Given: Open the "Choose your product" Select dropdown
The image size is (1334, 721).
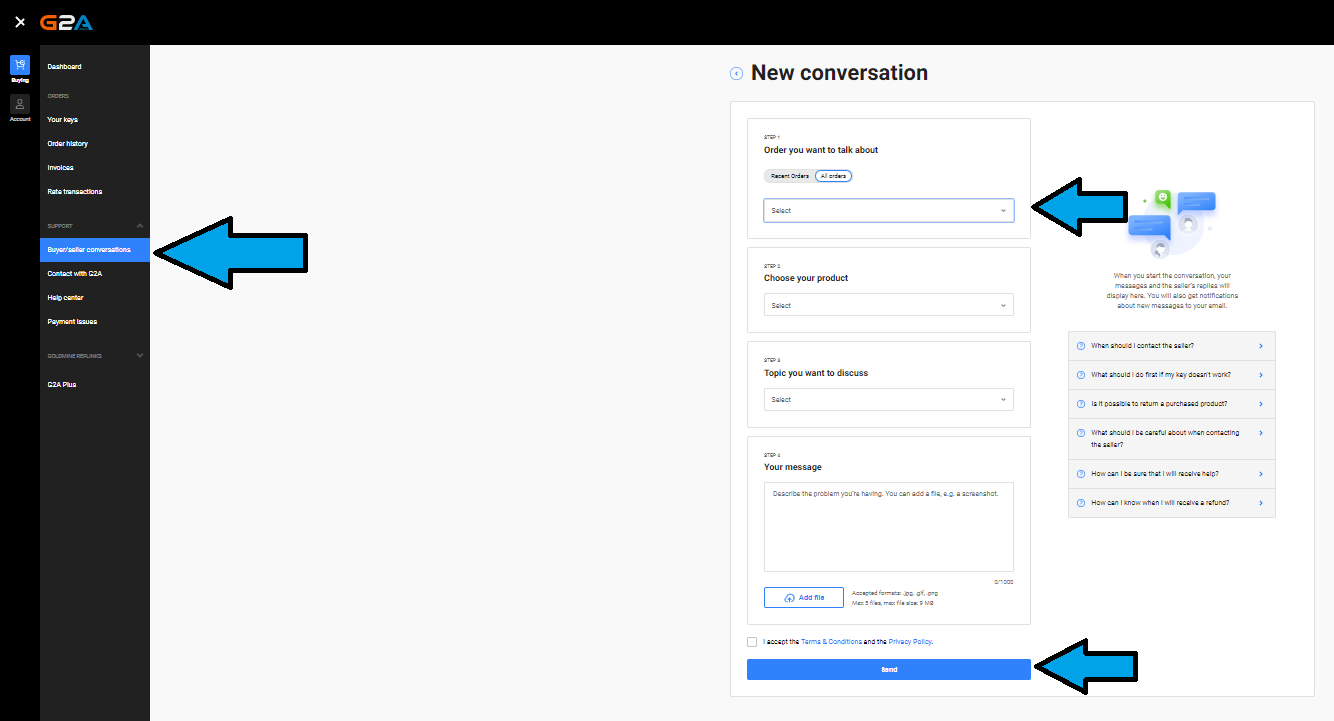Looking at the screenshot, I should click(x=888, y=304).
